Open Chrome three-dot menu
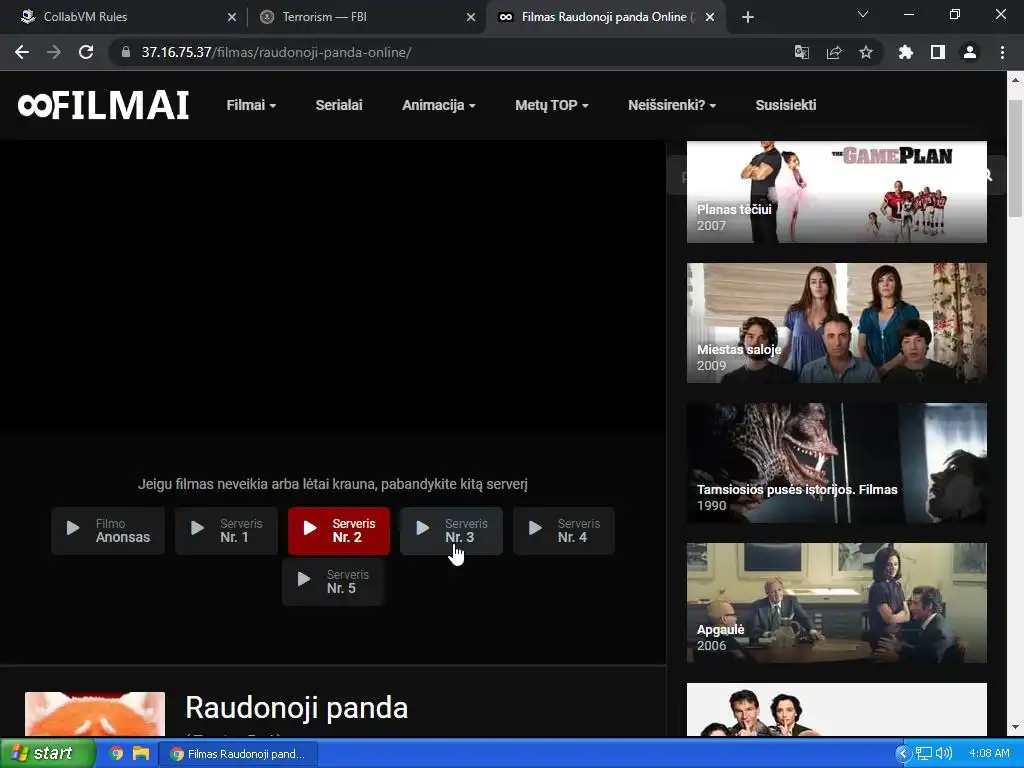The image size is (1024, 768). [x=1002, y=52]
